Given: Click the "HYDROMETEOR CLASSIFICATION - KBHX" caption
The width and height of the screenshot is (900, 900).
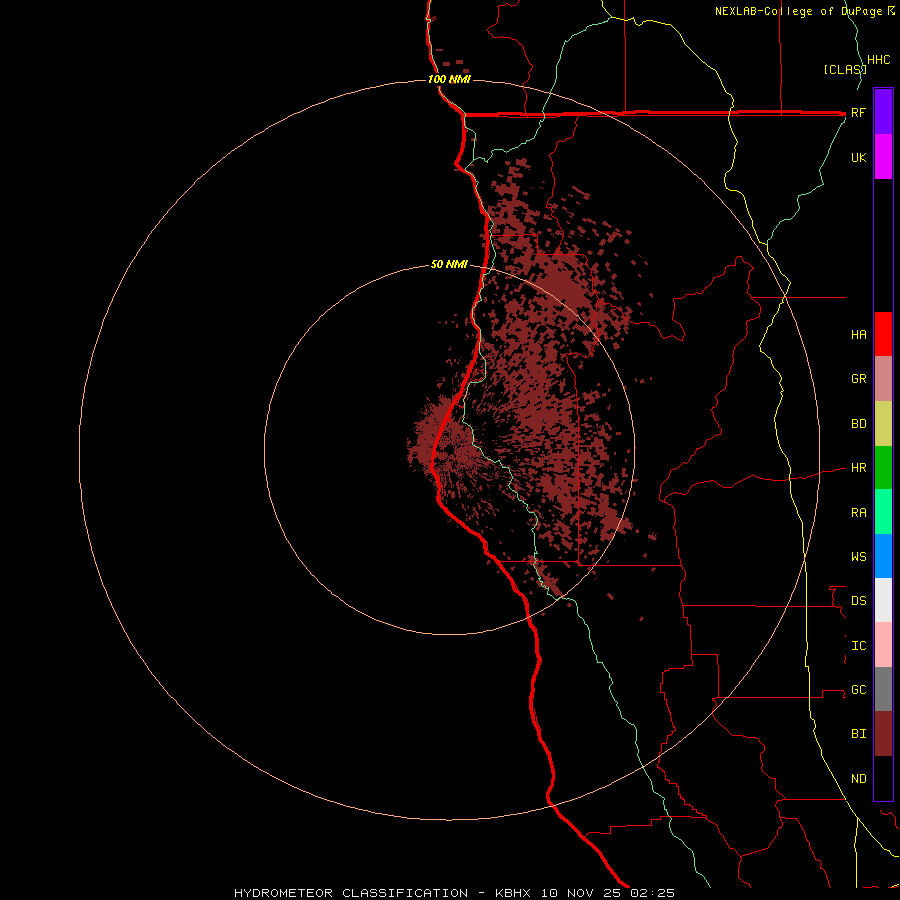Looking at the screenshot, I should (382, 893).
